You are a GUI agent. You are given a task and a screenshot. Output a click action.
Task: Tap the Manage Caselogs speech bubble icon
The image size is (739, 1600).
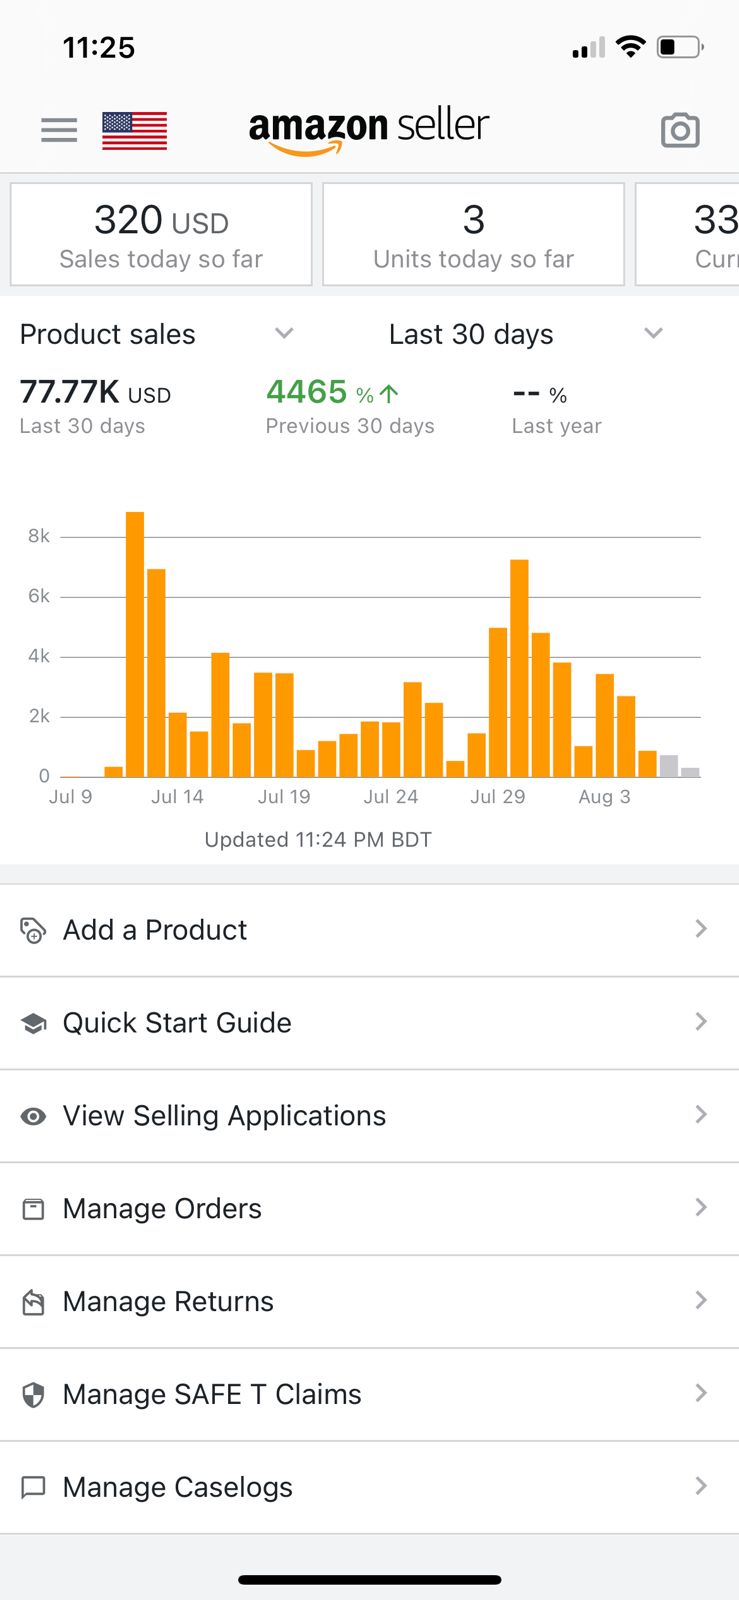[33, 1487]
